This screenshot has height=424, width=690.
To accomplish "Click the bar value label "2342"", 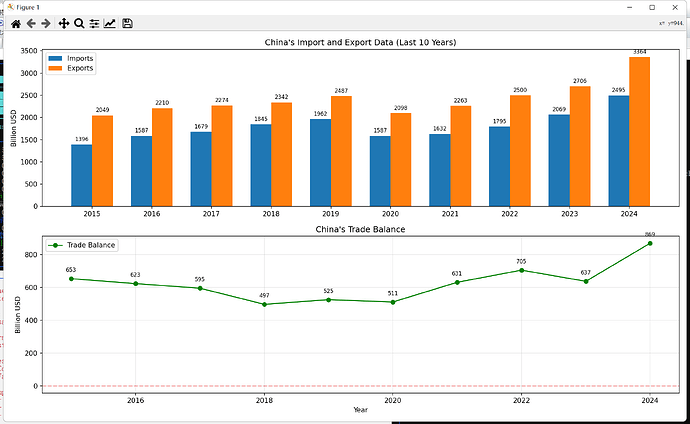I will [282, 97].
